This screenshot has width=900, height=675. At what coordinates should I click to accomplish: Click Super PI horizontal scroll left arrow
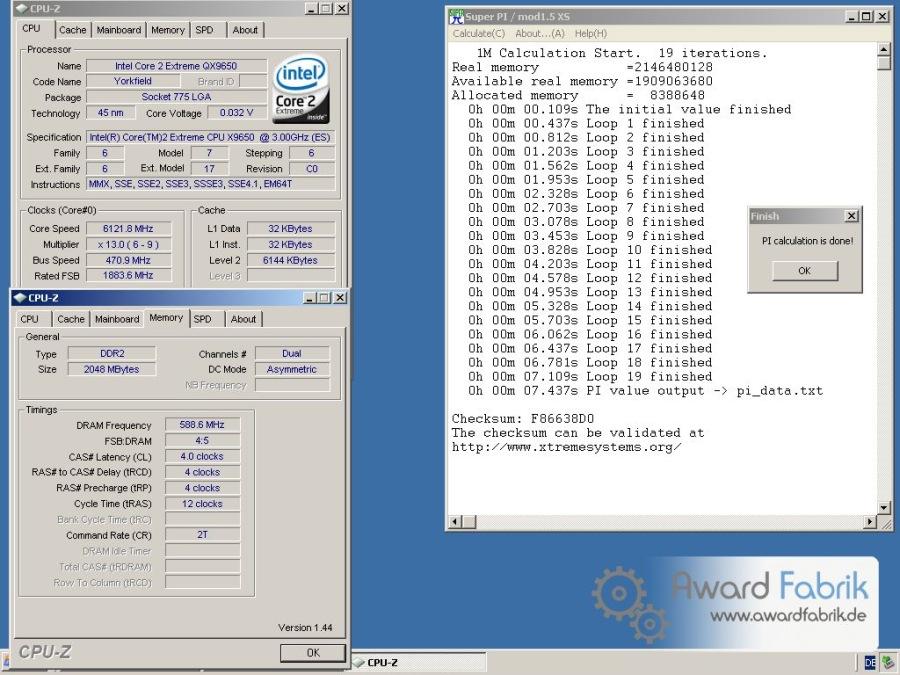[455, 522]
